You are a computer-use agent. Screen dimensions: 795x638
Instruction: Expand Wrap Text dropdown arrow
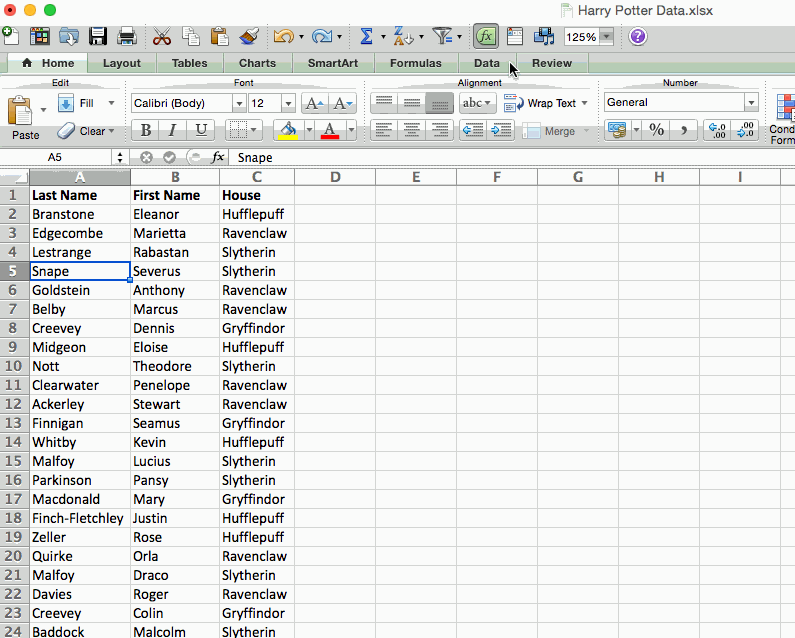pos(585,103)
